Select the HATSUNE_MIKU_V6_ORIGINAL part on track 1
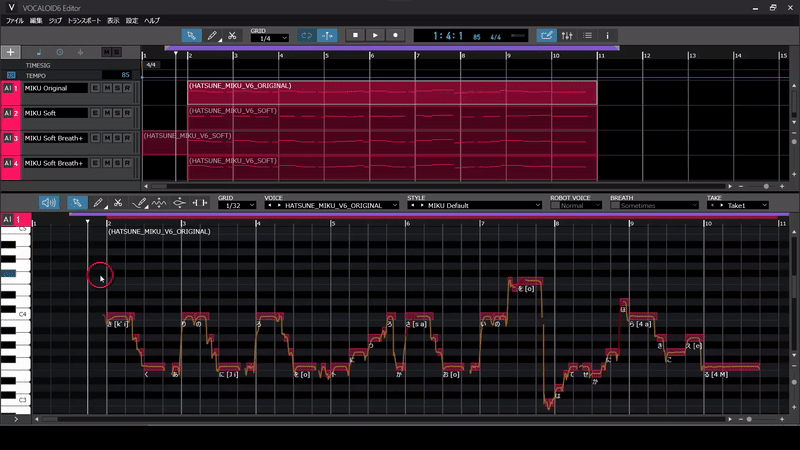Screen dimensions: 800x450 392,92
